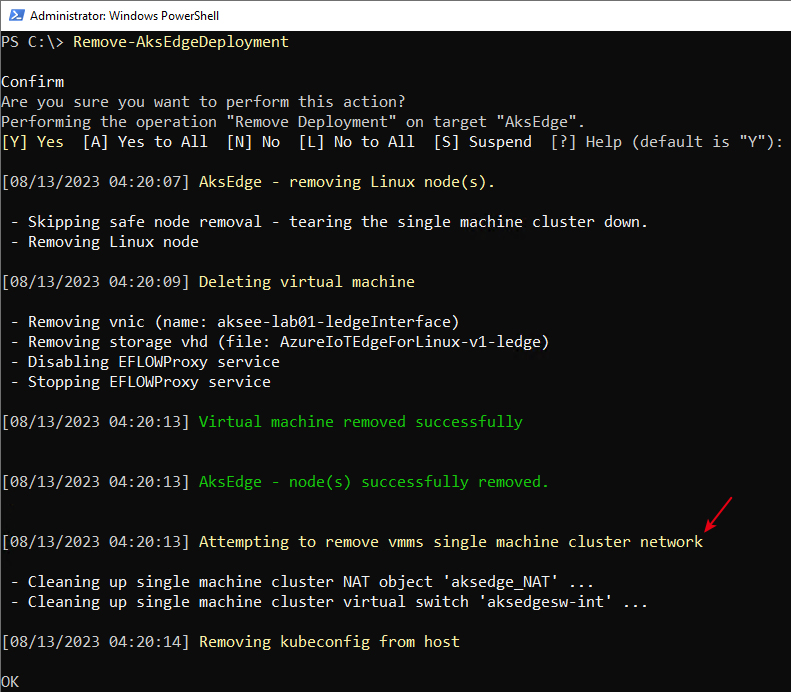
Task: Click the 'Disabling EFLOWProxy service' line
Action: point(145,362)
